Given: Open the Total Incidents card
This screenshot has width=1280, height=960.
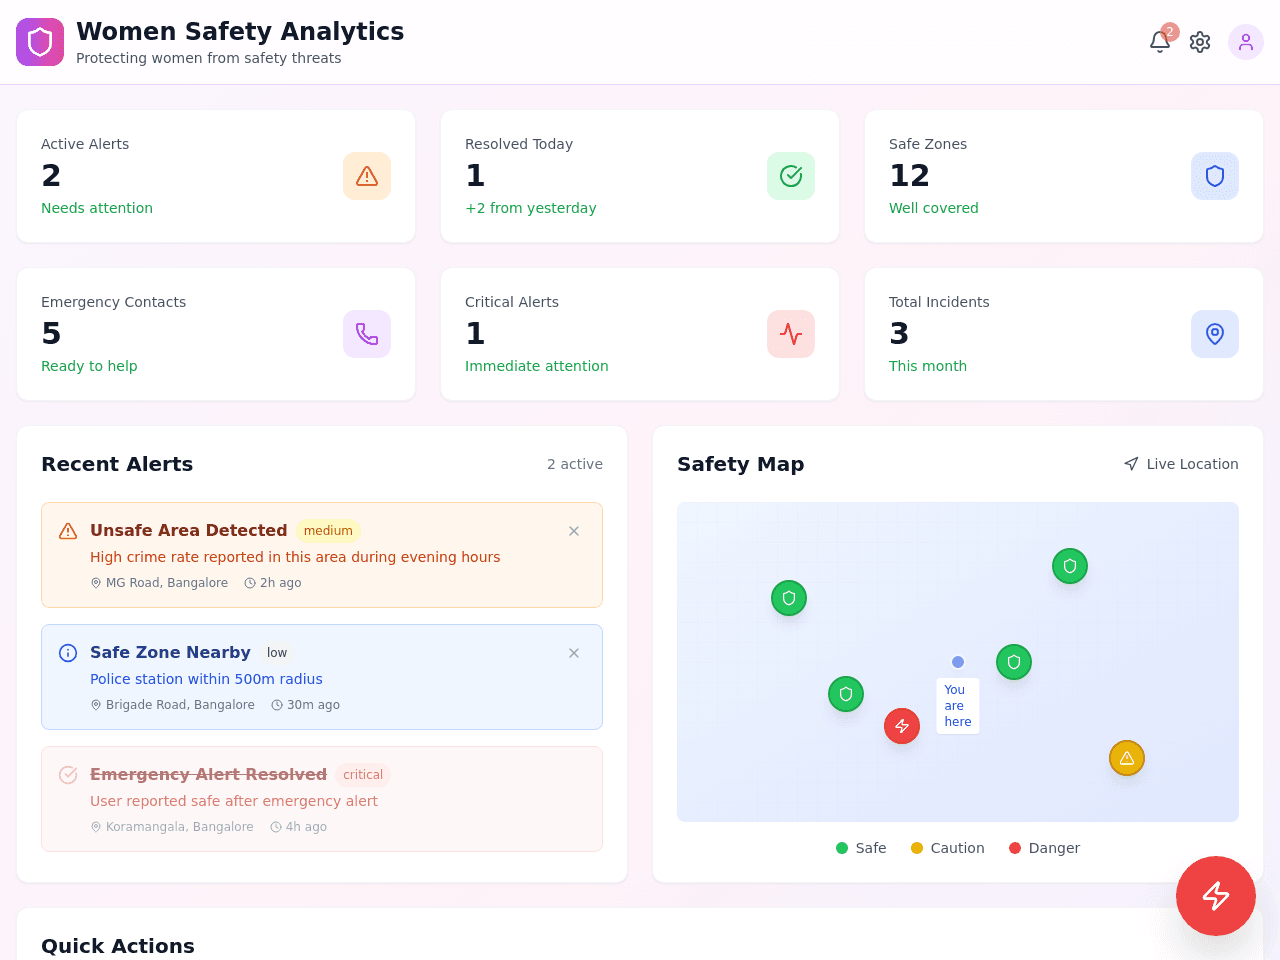Looking at the screenshot, I should tap(1064, 334).
